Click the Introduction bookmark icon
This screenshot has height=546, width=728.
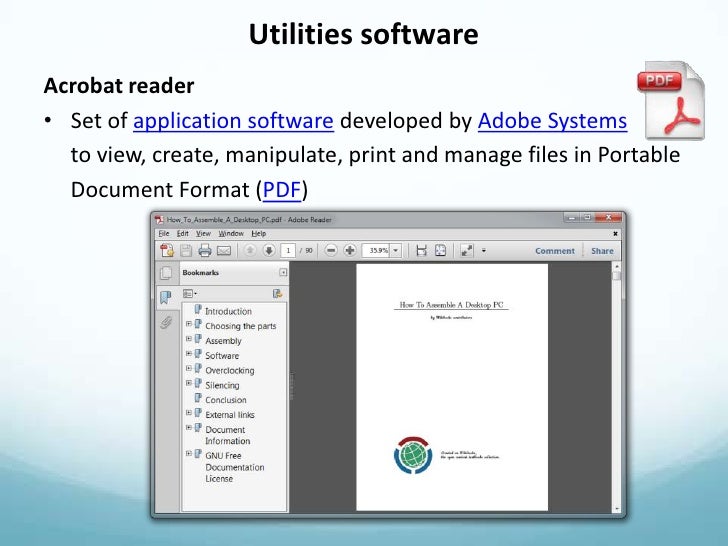click(198, 310)
